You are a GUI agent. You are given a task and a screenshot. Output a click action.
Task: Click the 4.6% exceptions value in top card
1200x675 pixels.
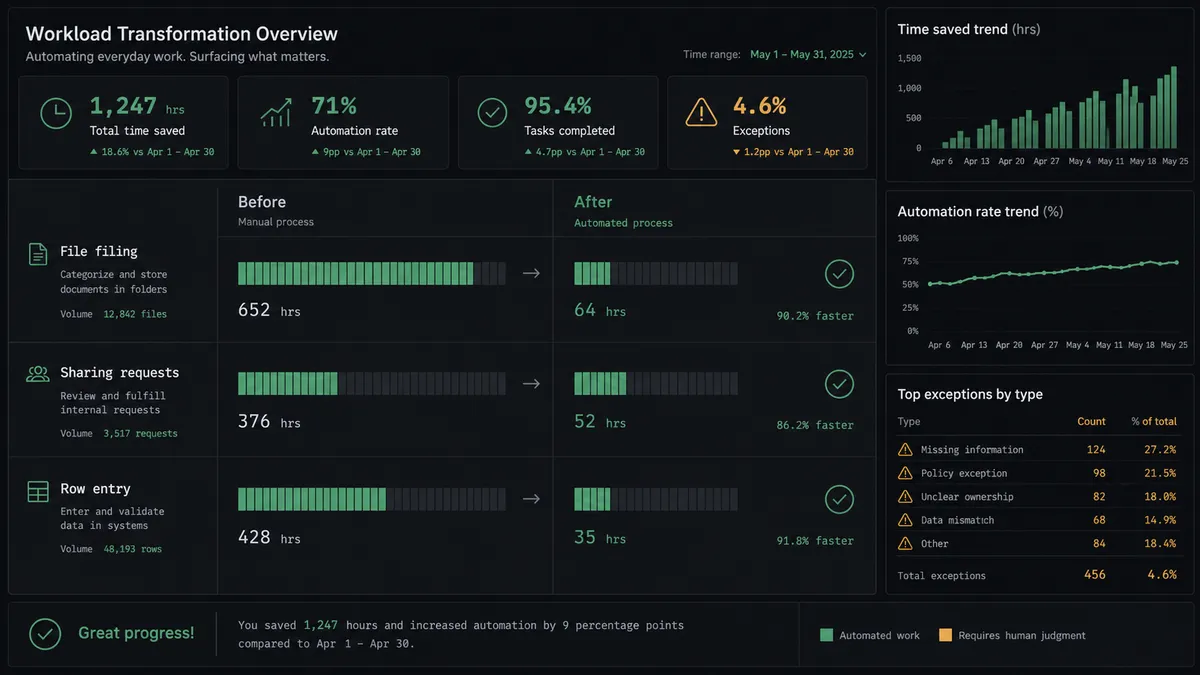(x=760, y=106)
